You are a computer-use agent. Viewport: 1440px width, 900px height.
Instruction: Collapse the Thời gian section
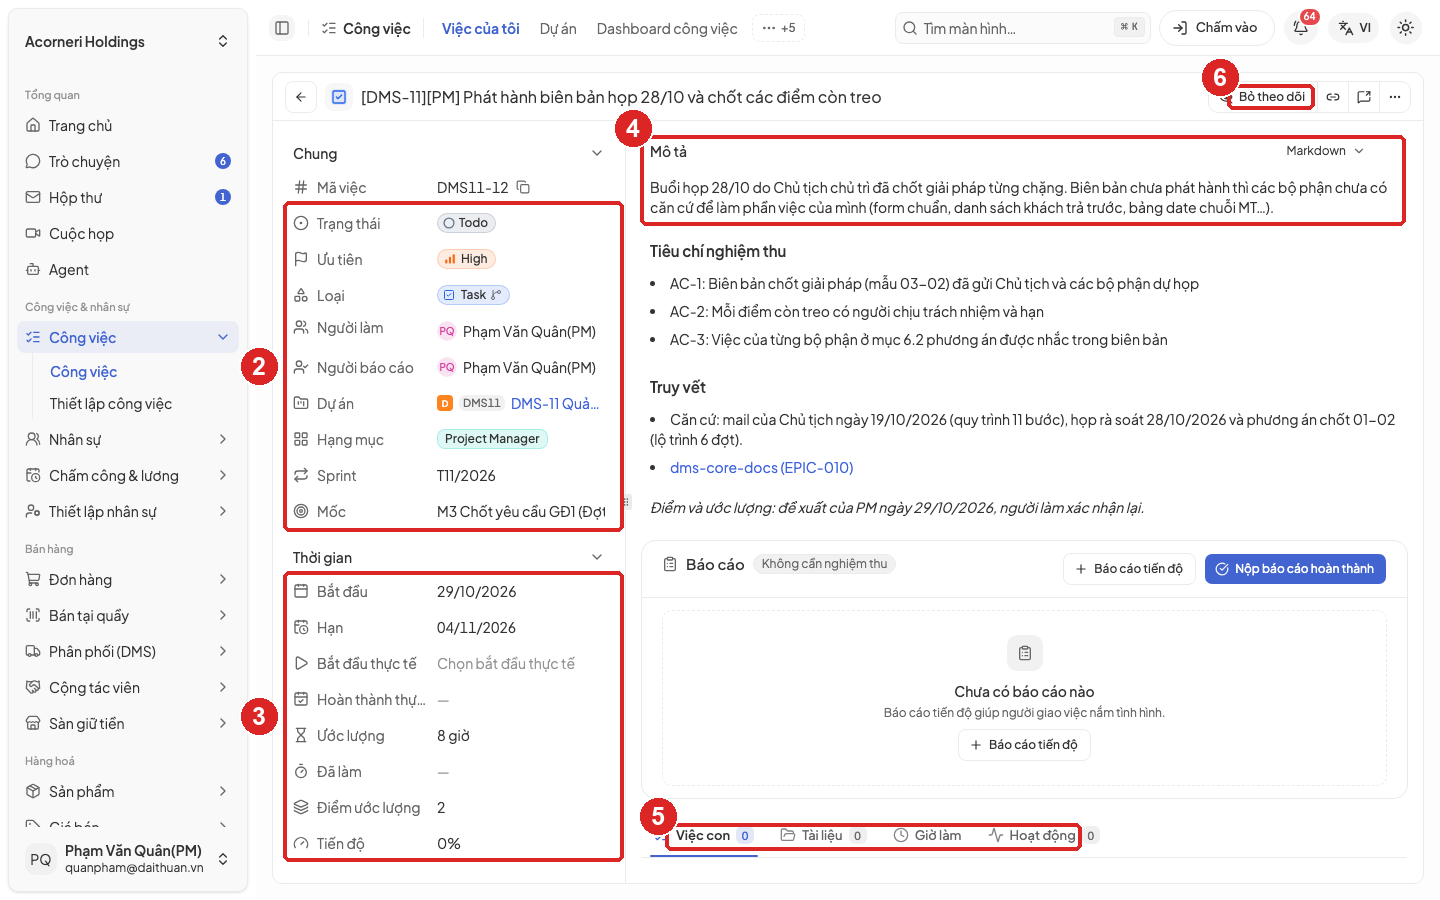(x=597, y=558)
